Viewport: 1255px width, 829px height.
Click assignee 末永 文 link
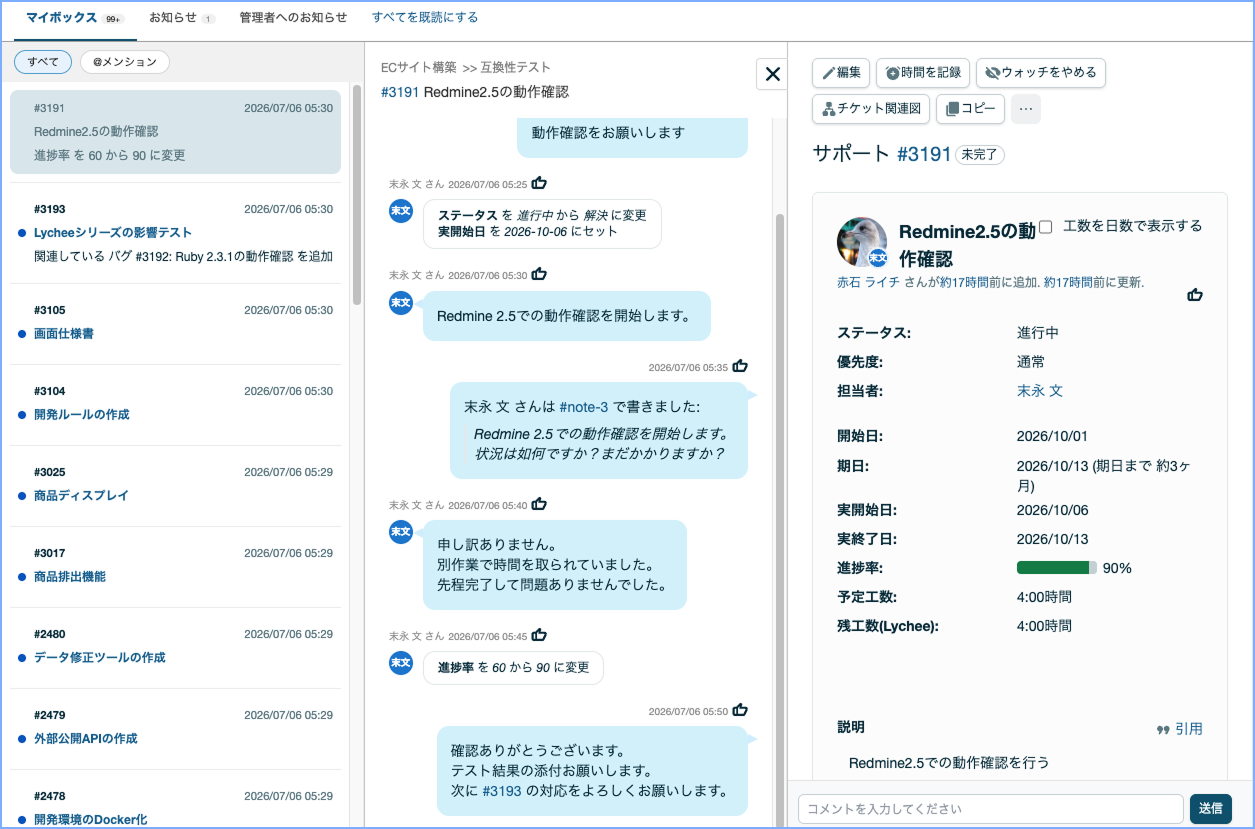point(1040,391)
